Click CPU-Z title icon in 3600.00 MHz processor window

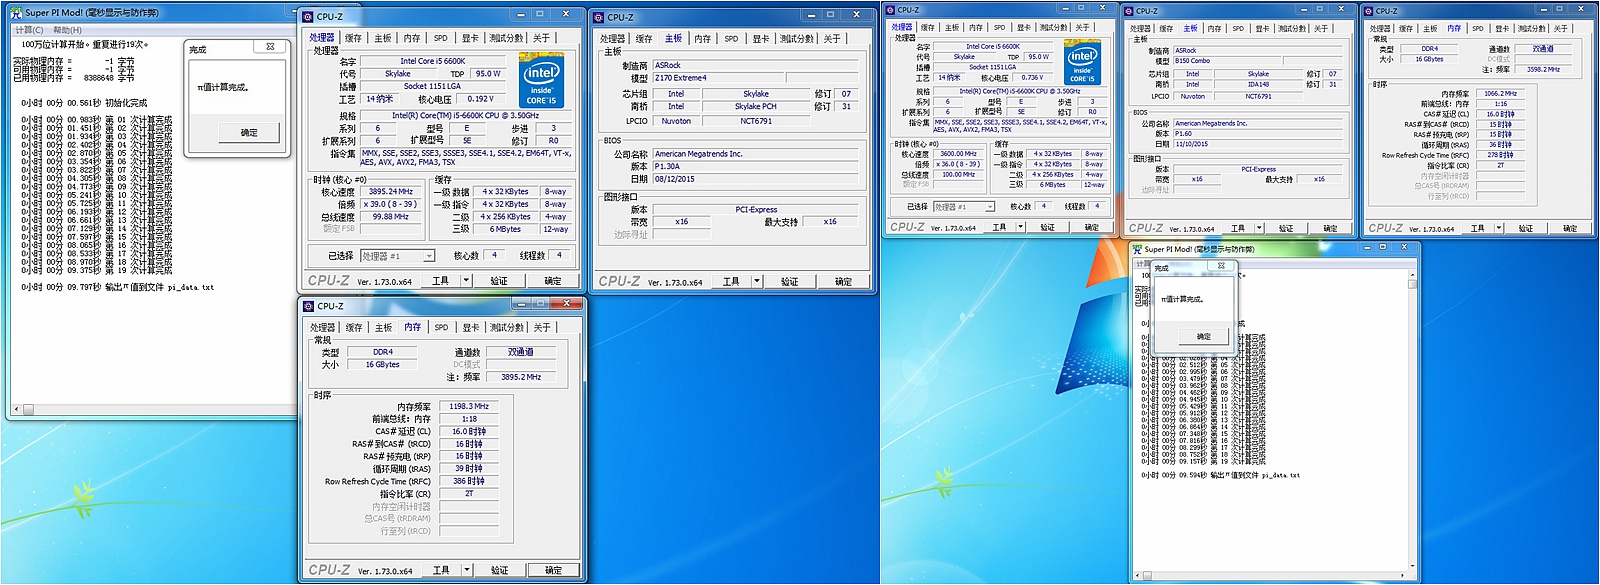pos(890,10)
